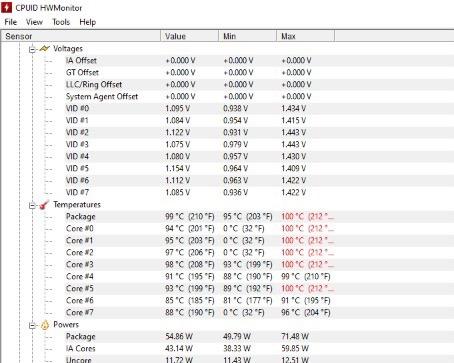Click Package temperature min 95 °C
The width and height of the screenshot is (454, 363).
[248, 217]
